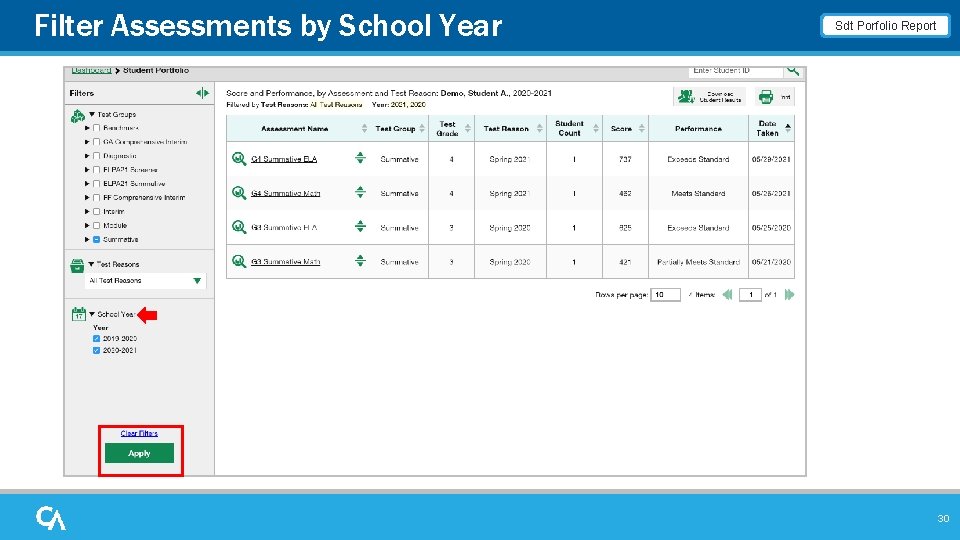Go to next page with right arrows

pos(789,294)
